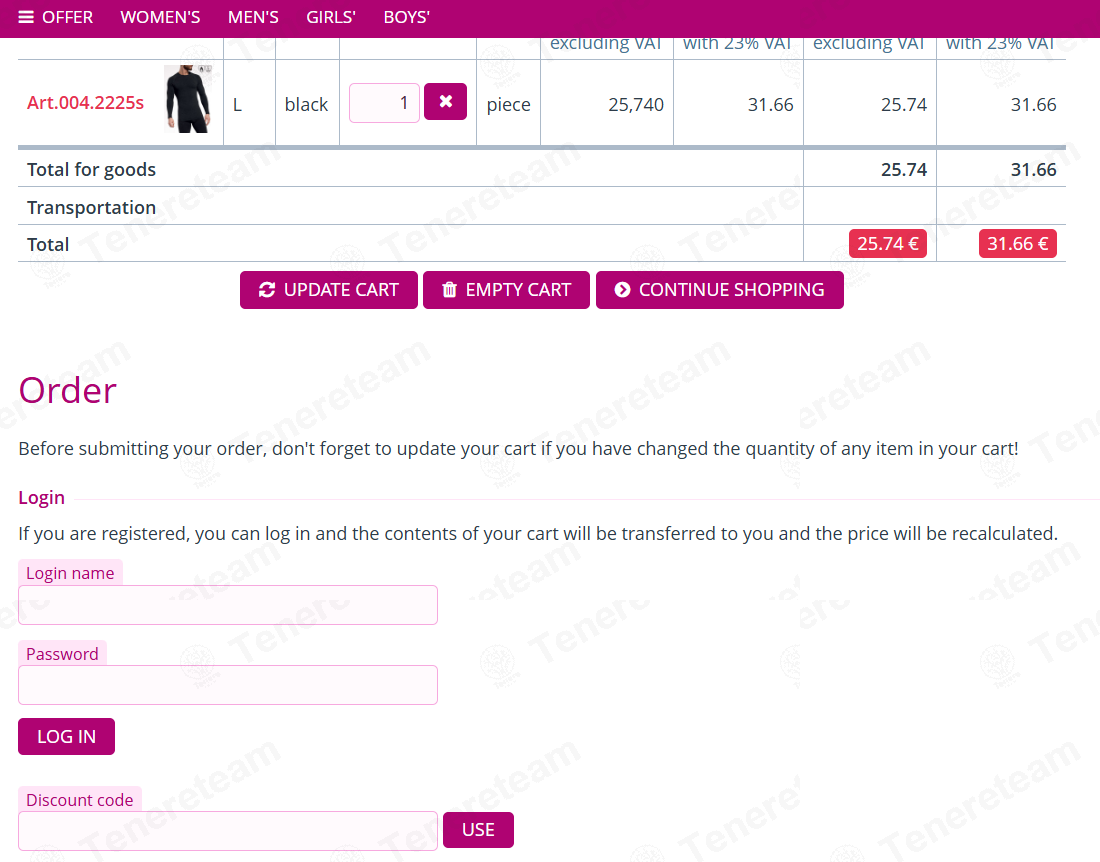Open the MEN'S menu

pyautogui.click(x=253, y=18)
